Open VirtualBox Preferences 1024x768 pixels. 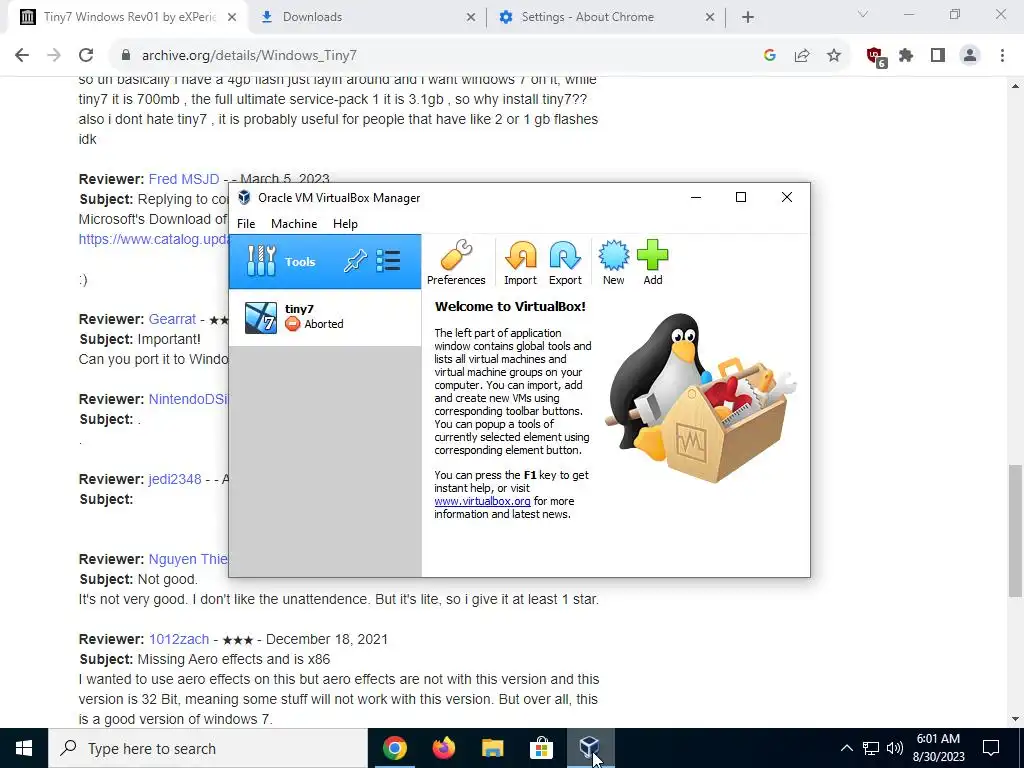[x=456, y=263]
